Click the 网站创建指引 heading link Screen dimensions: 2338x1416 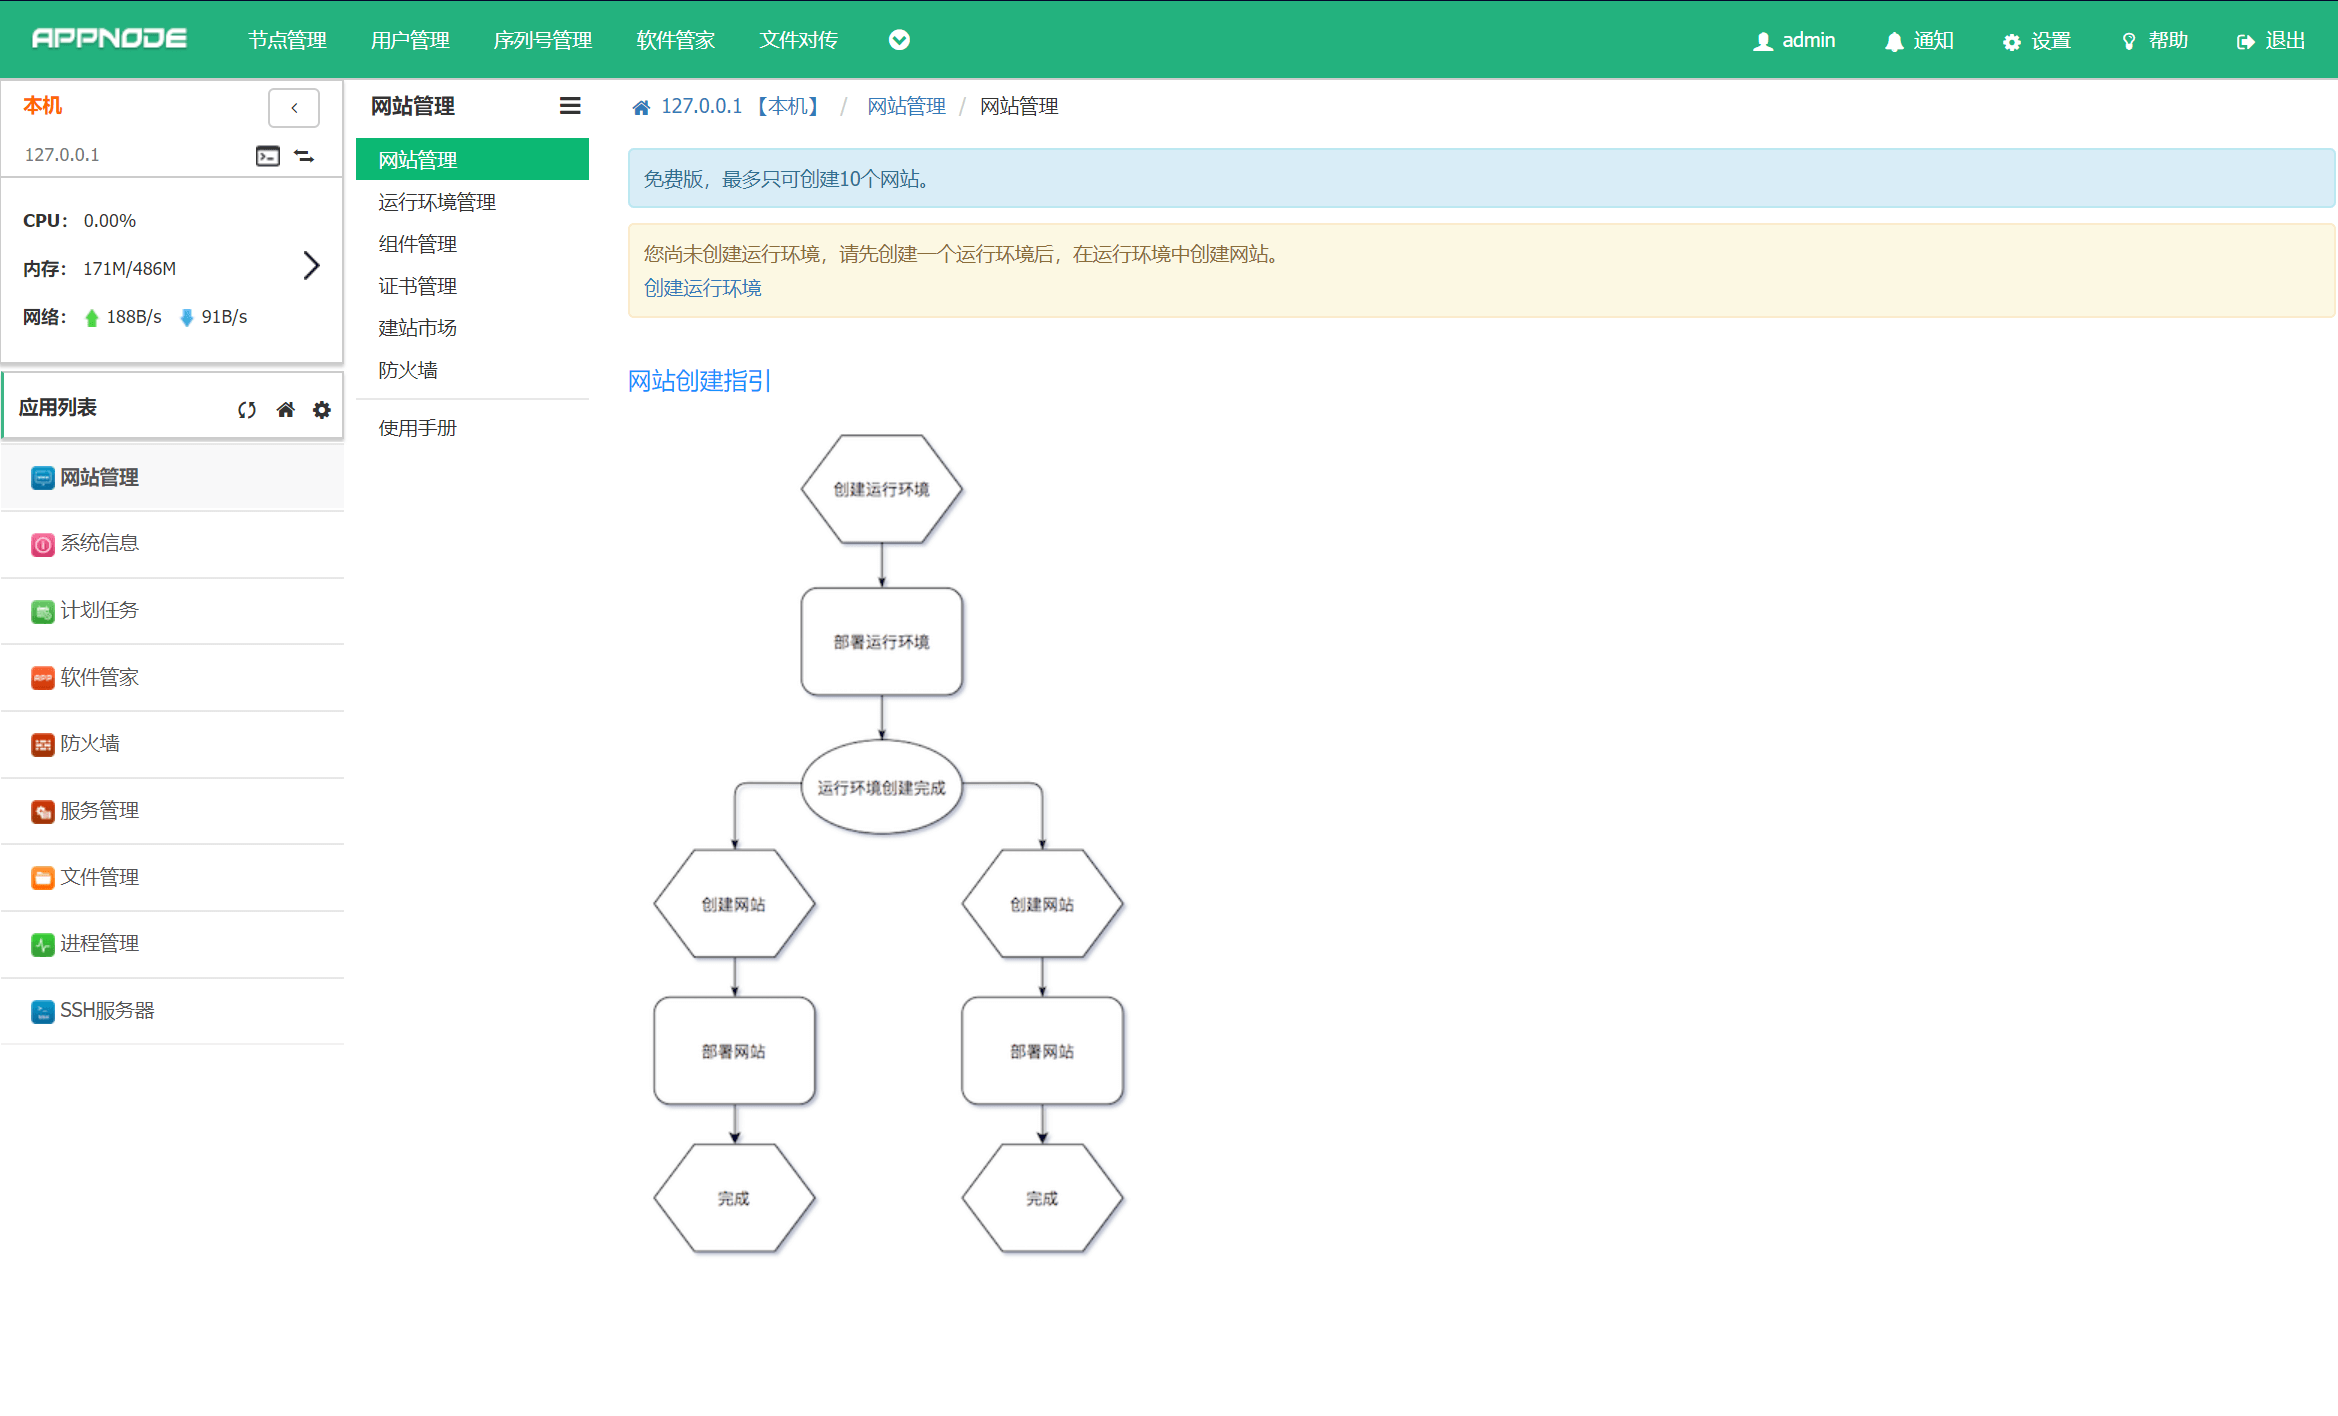700,381
